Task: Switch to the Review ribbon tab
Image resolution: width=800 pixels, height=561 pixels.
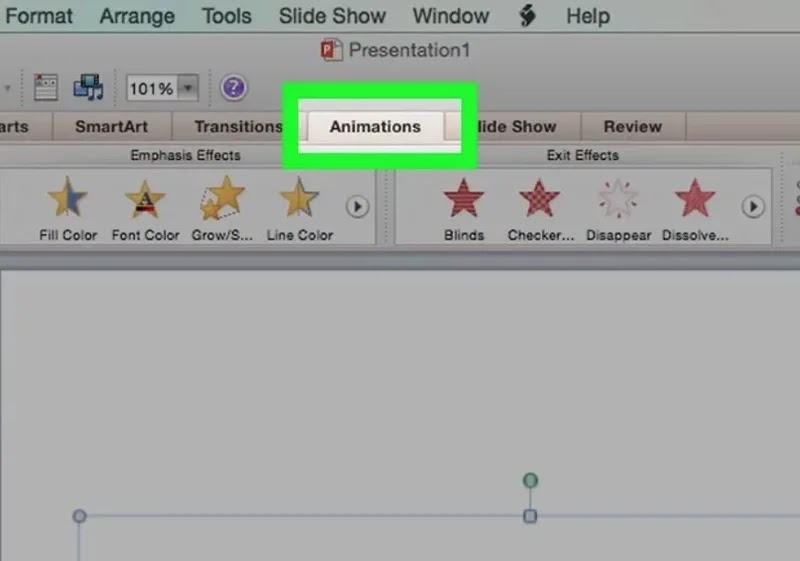Action: tap(633, 126)
